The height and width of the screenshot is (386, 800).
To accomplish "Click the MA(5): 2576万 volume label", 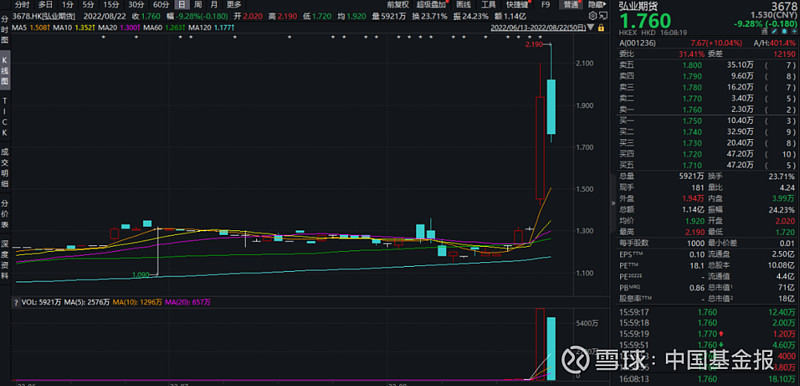I will point(88,302).
